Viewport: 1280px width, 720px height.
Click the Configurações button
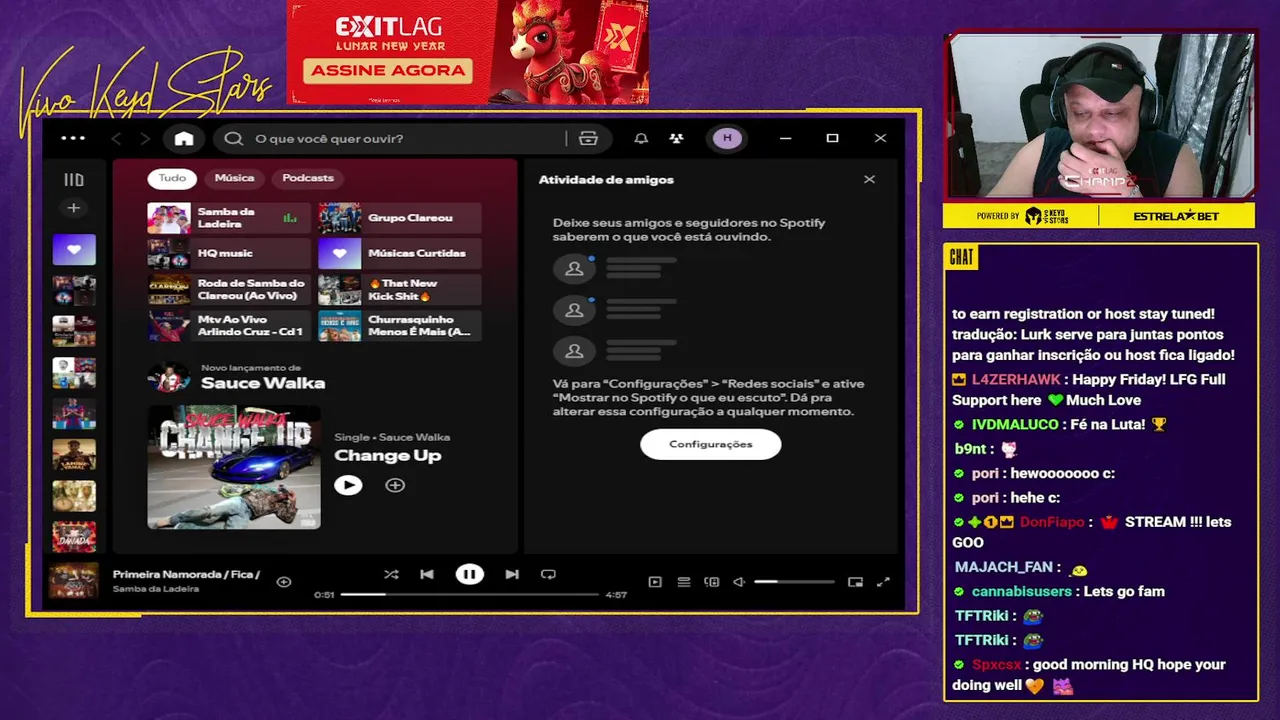point(711,444)
